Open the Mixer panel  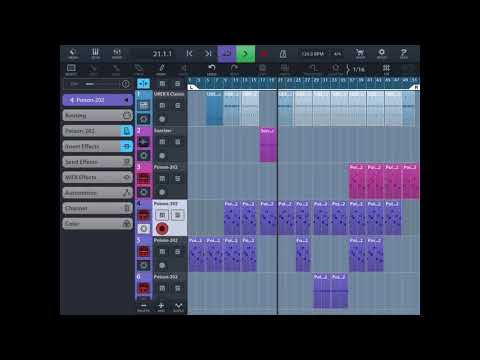117,53
